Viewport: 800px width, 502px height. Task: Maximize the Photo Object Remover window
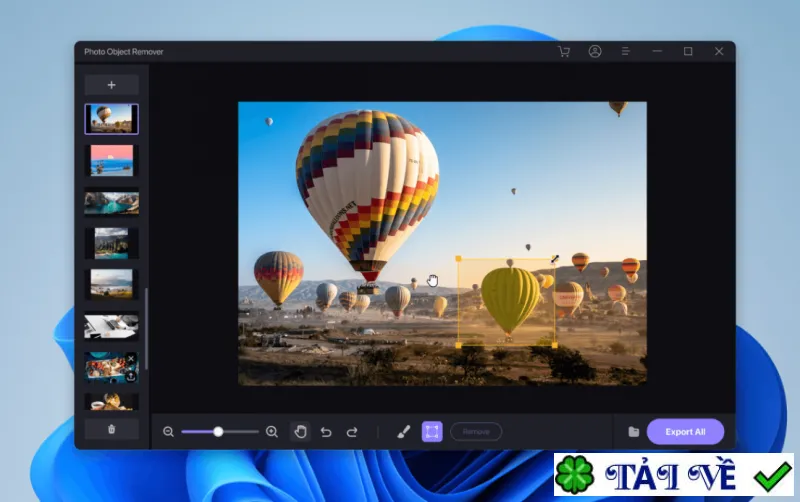click(688, 52)
